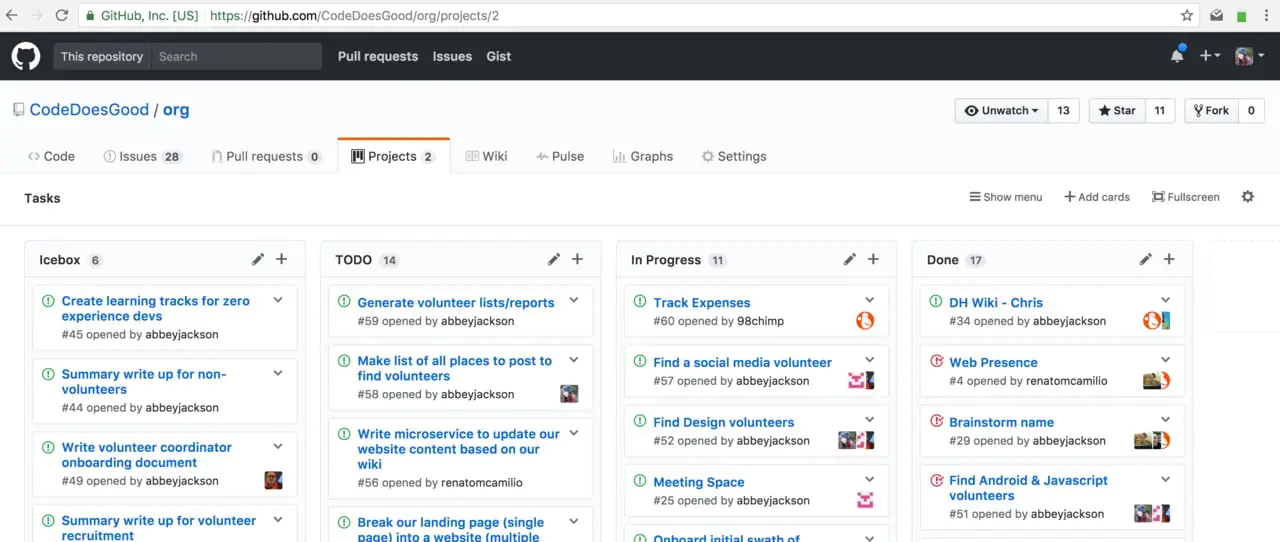Click the browser reload icon
The width and height of the screenshot is (1280, 542).
point(62,15)
